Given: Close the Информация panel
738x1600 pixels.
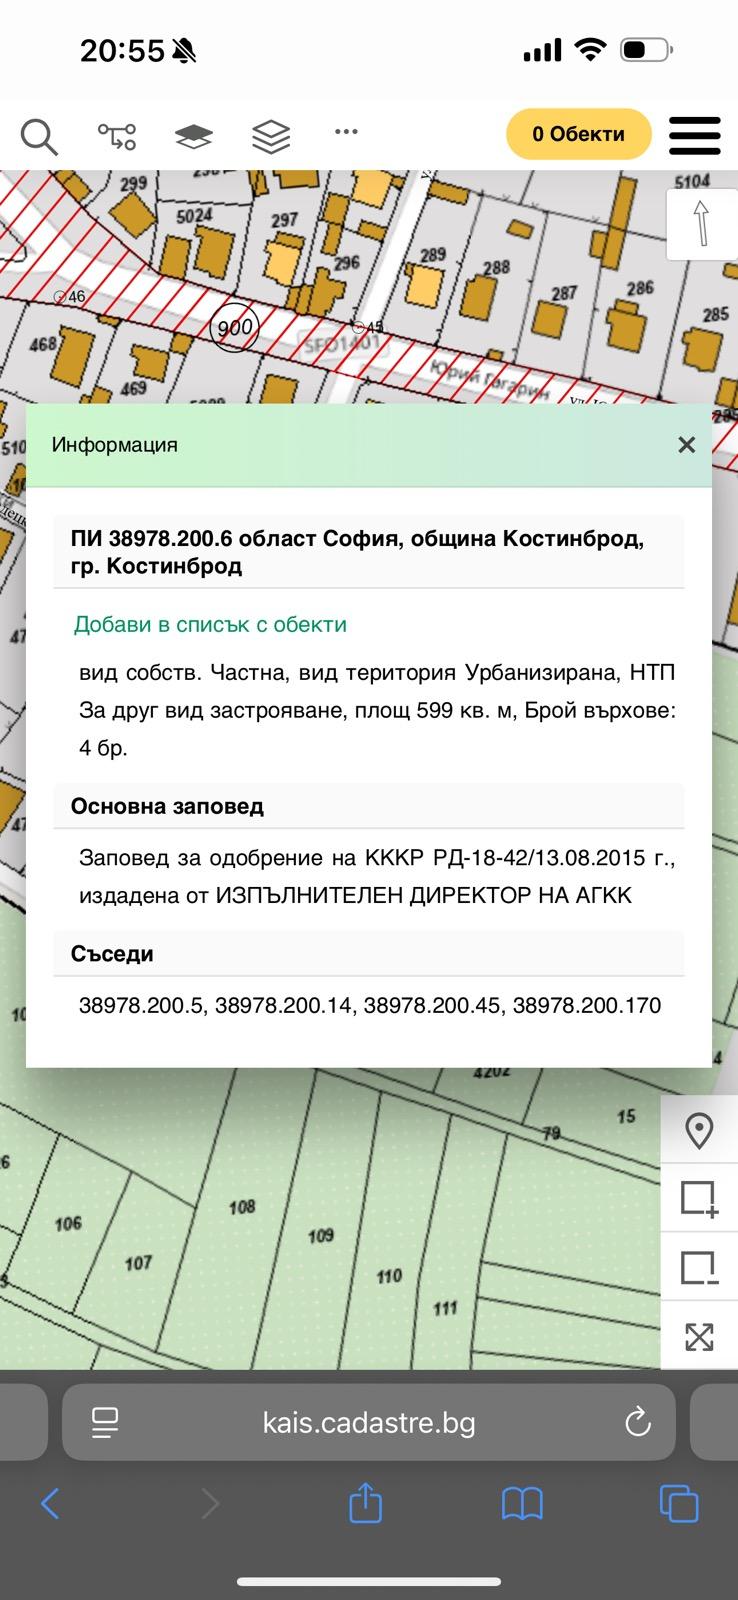Looking at the screenshot, I should 686,445.
